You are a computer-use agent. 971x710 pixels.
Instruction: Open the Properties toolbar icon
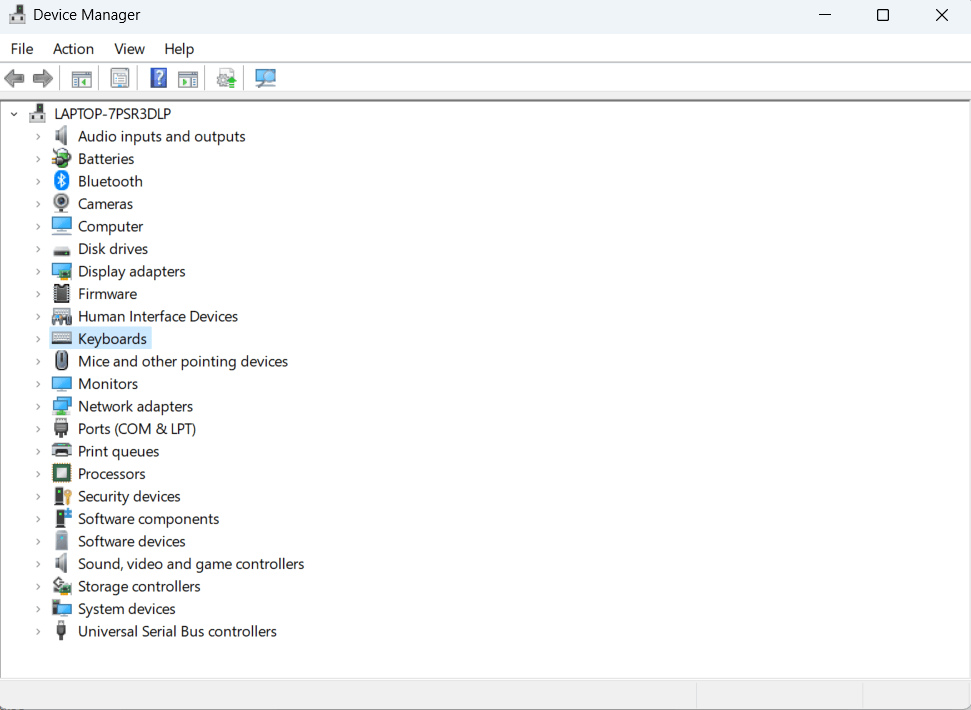tap(120, 78)
